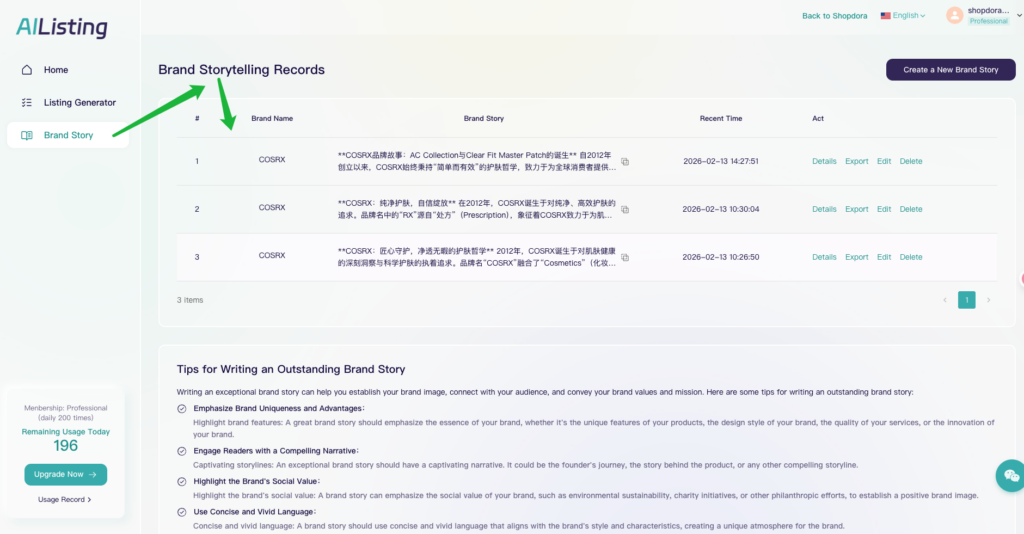The width and height of the screenshot is (1024, 534).
Task: Click the user avatar profile icon
Action: (955, 15)
